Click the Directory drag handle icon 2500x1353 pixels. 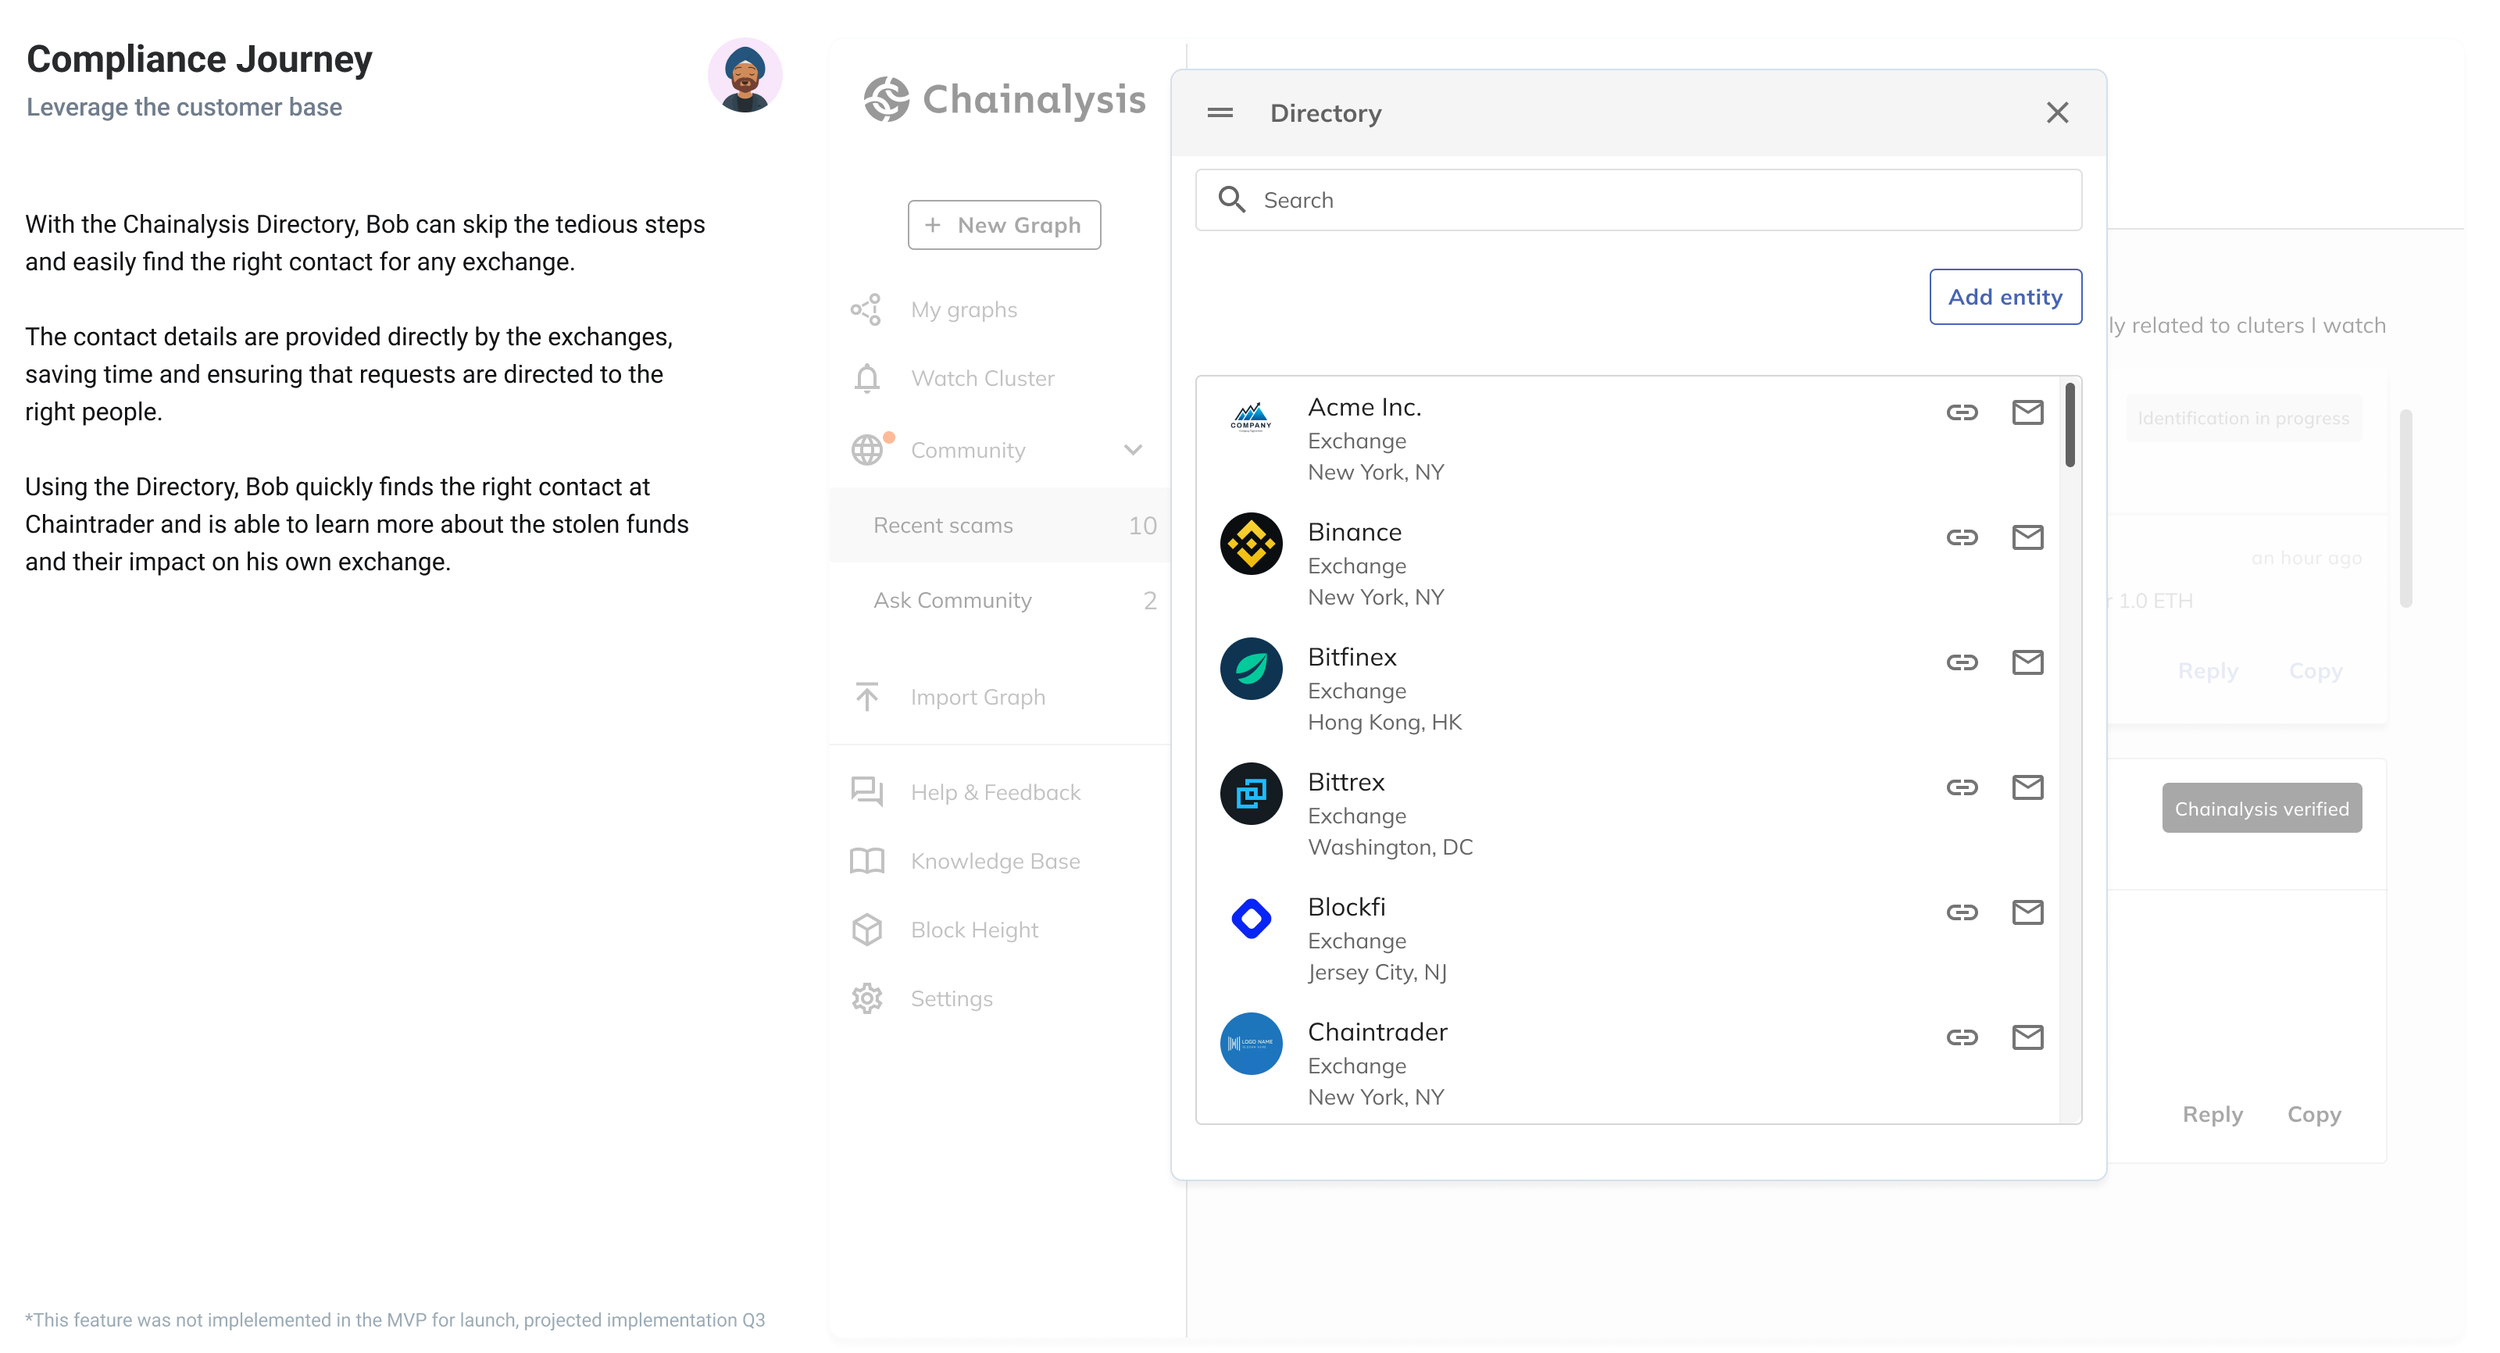coord(1219,113)
